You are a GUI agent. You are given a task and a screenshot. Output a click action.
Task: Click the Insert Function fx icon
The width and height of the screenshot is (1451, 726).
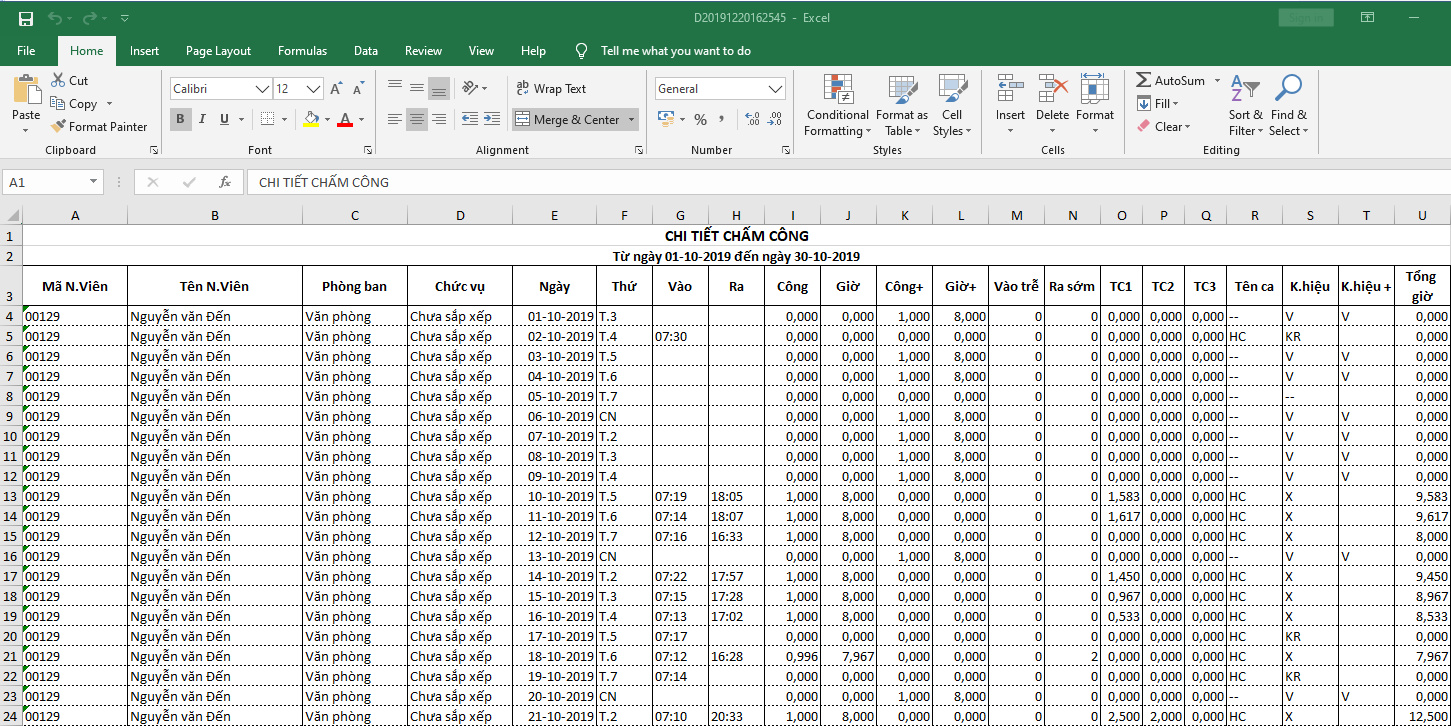click(x=225, y=182)
